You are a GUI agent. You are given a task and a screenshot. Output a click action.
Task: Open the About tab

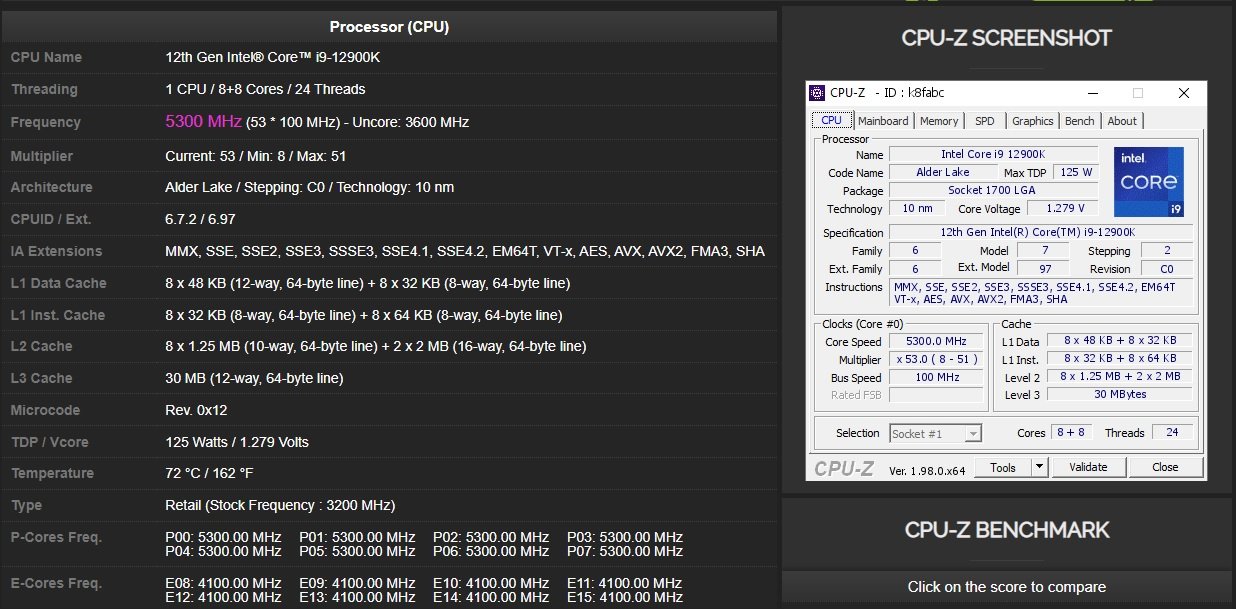(1122, 121)
